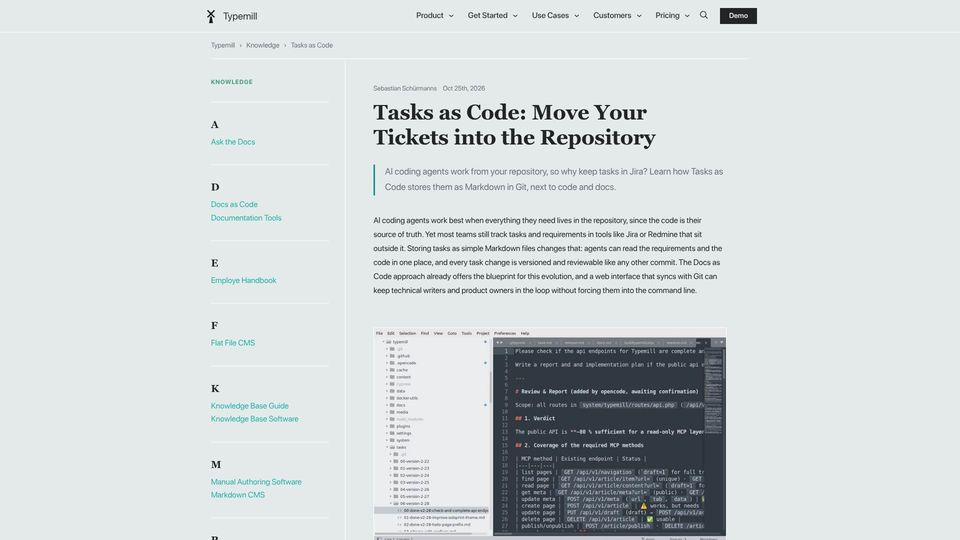Expand the Product dropdown menu
This screenshot has width=960, height=540.
pyautogui.click(x=435, y=16)
